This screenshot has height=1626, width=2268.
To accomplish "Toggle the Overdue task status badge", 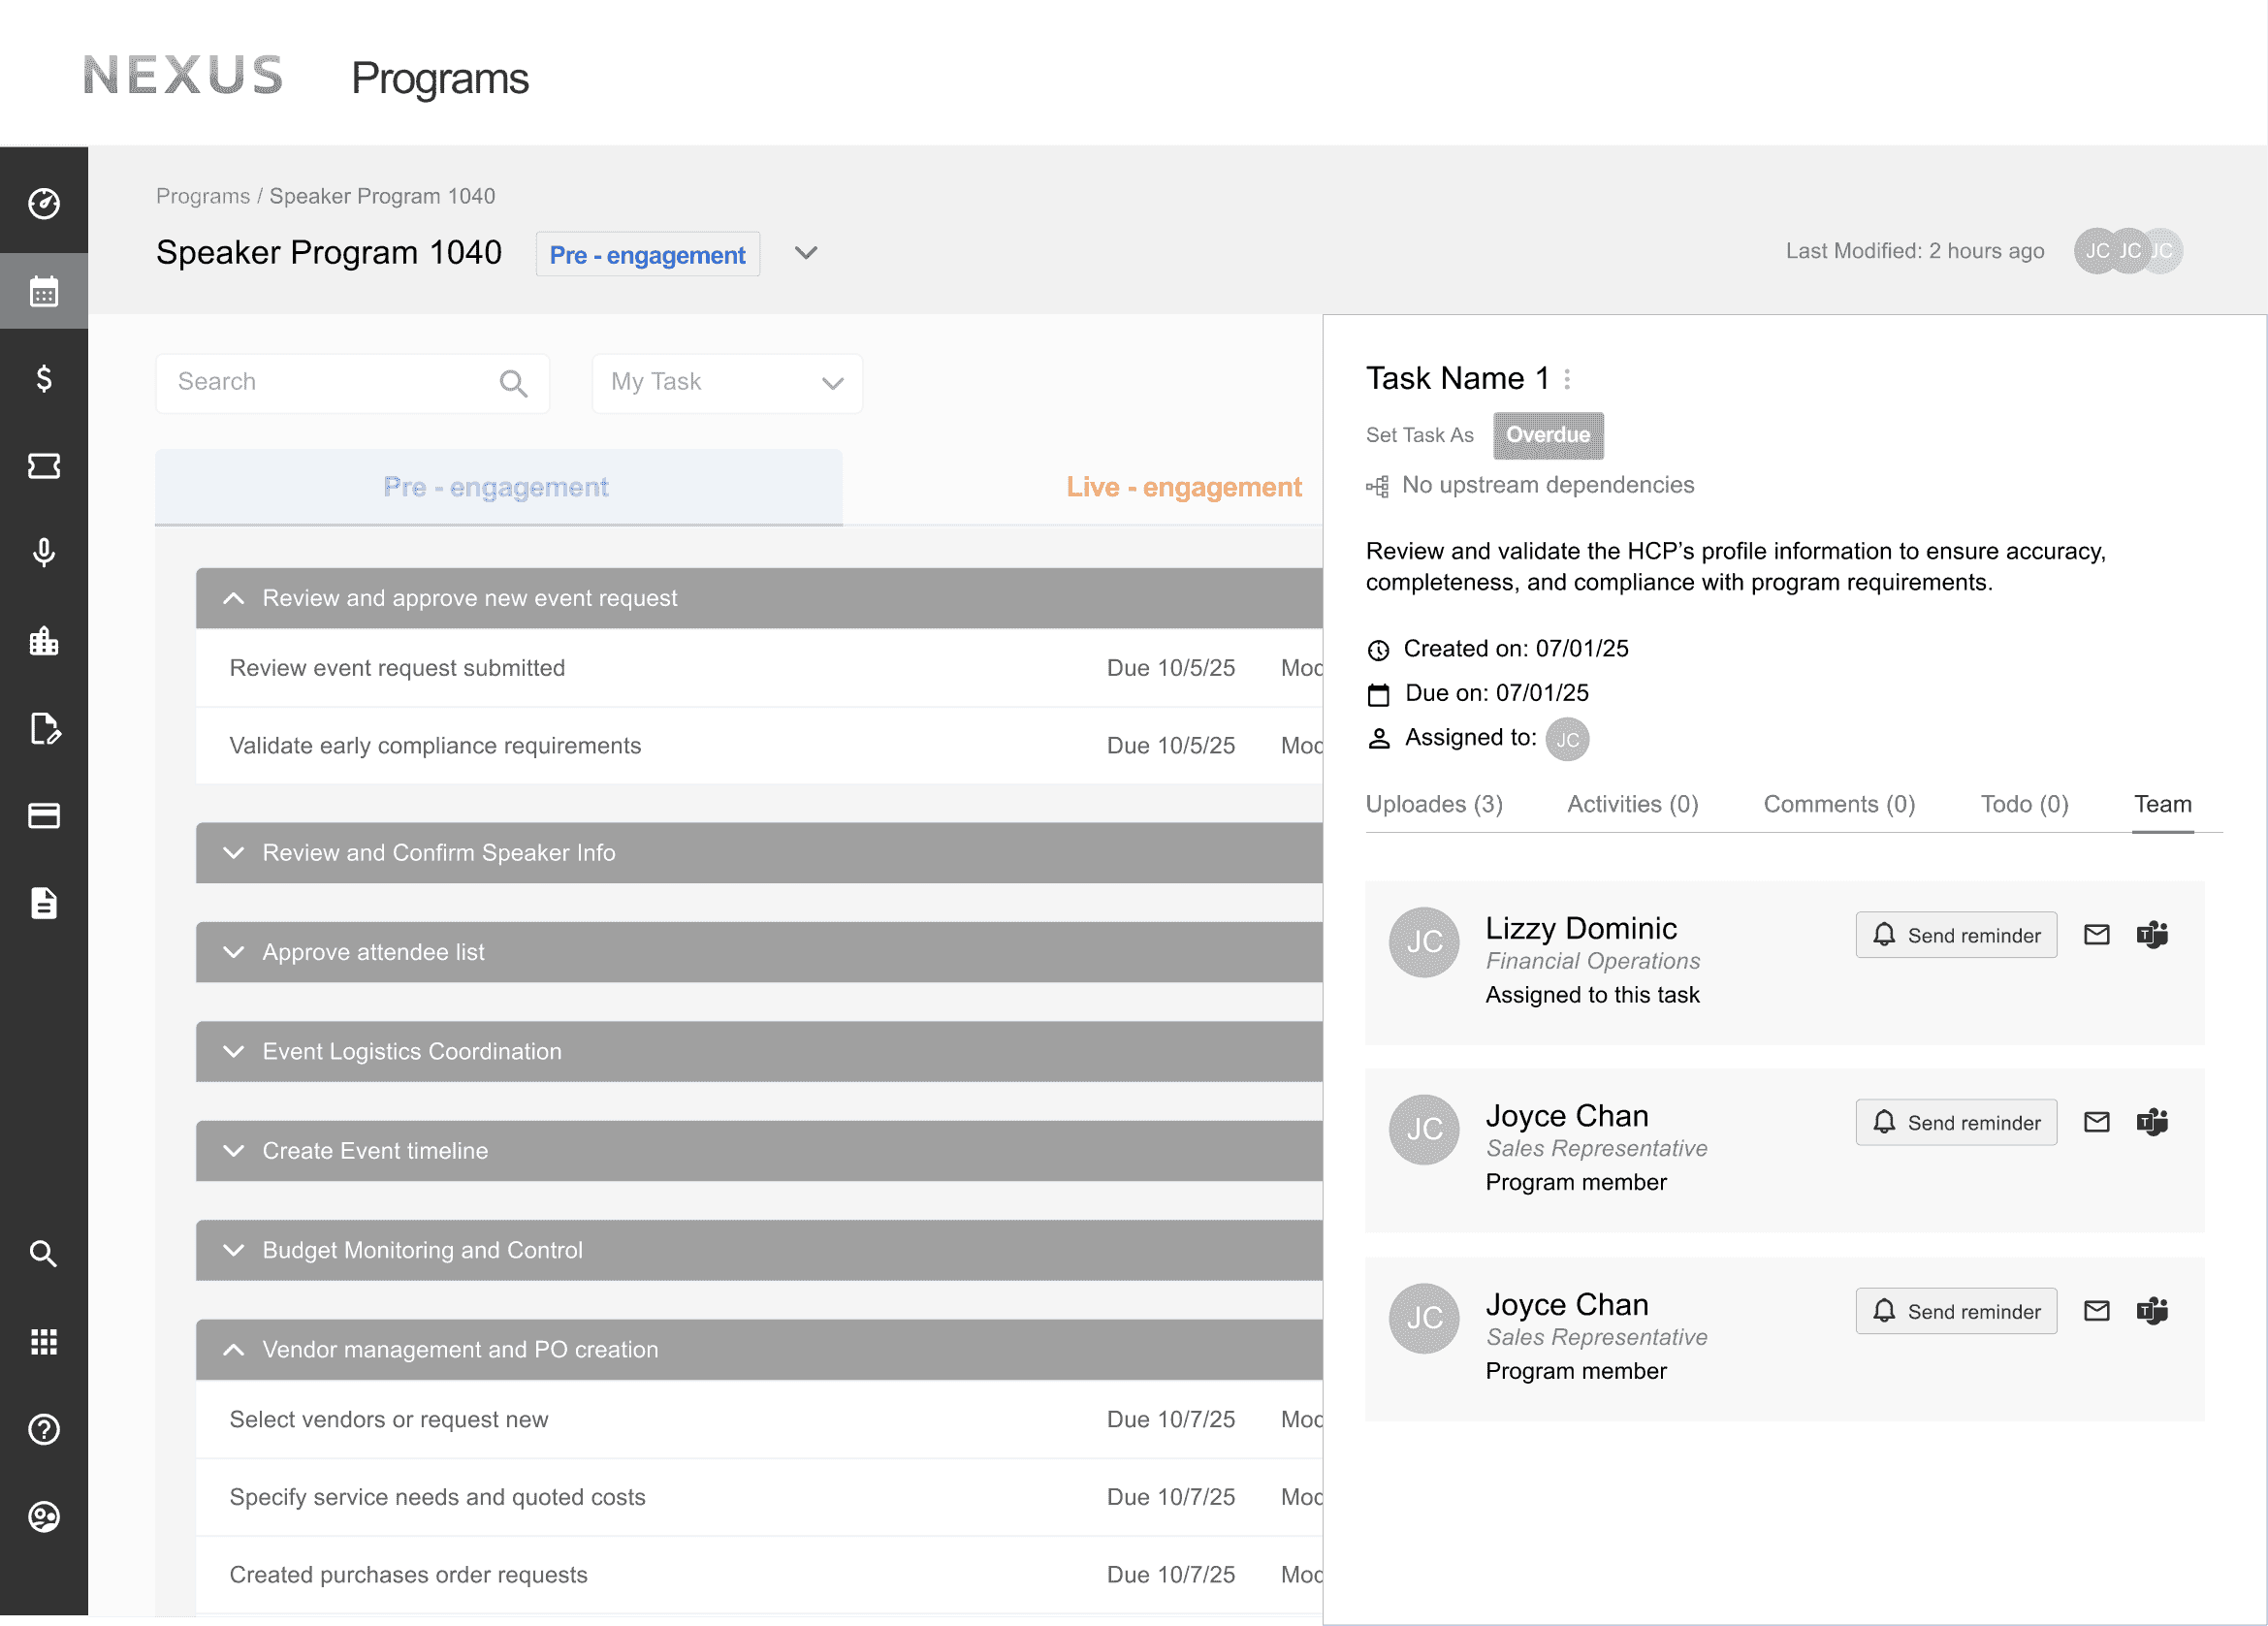I will 1548,435.
